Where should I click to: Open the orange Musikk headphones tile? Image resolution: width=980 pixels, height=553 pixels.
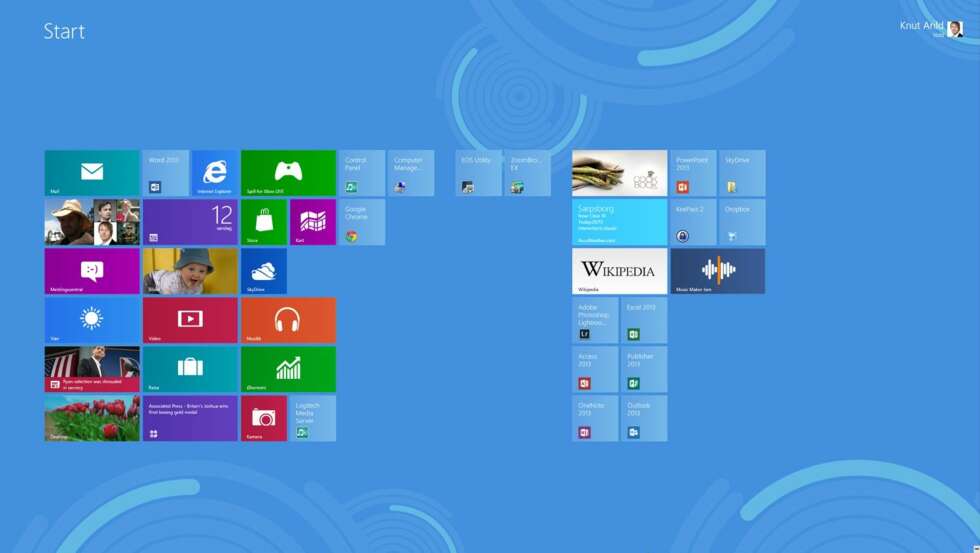pyautogui.click(x=288, y=320)
